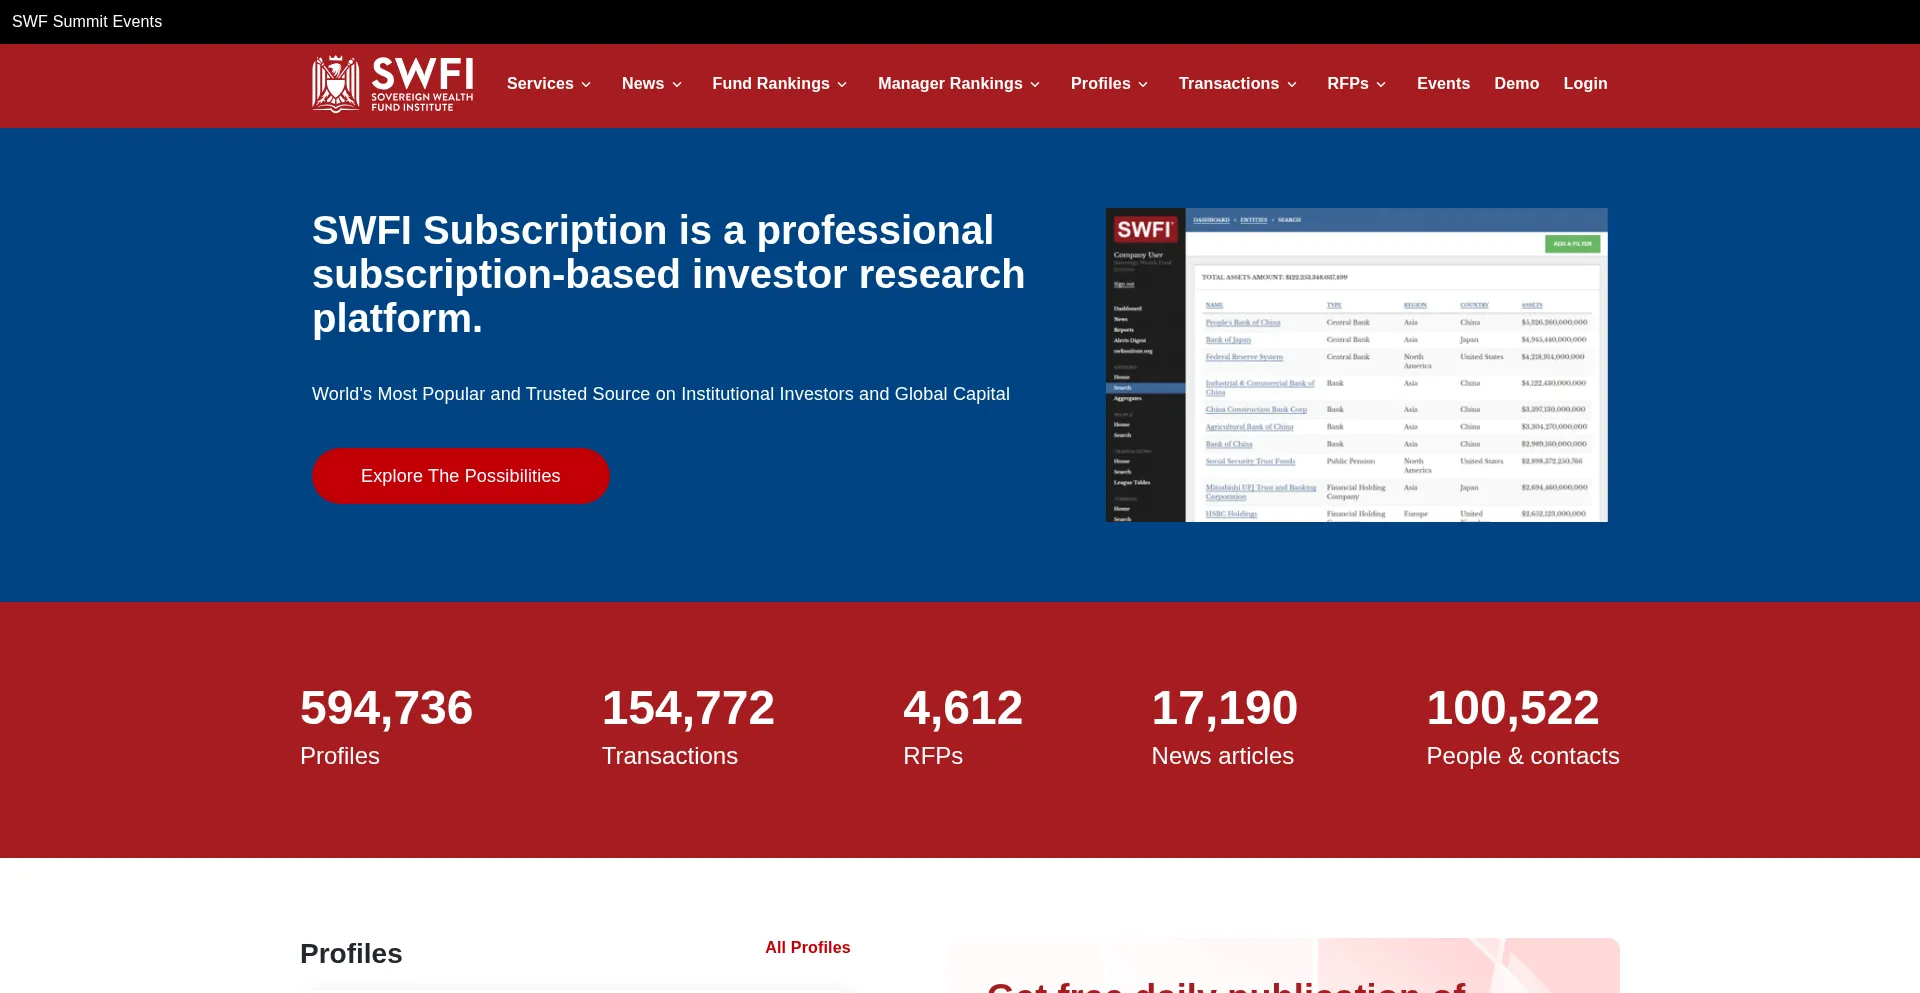Image resolution: width=1920 pixels, height=993 pixels.
Task: Click the Login link
Action: [1585, 84]
